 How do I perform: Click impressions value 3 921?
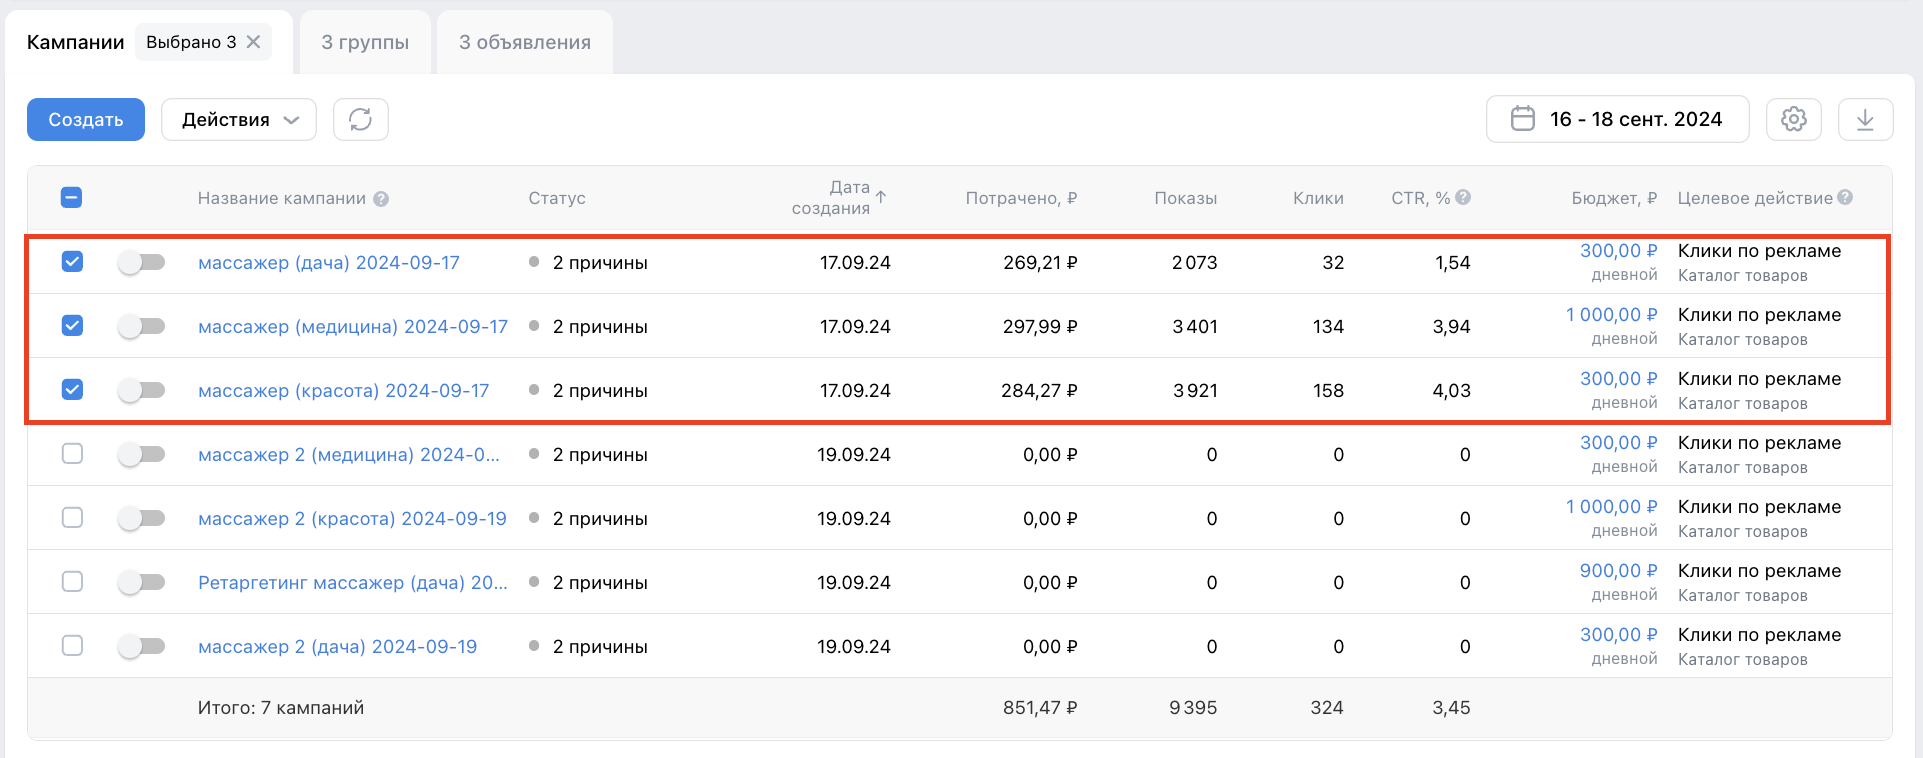pos(1195,391)
